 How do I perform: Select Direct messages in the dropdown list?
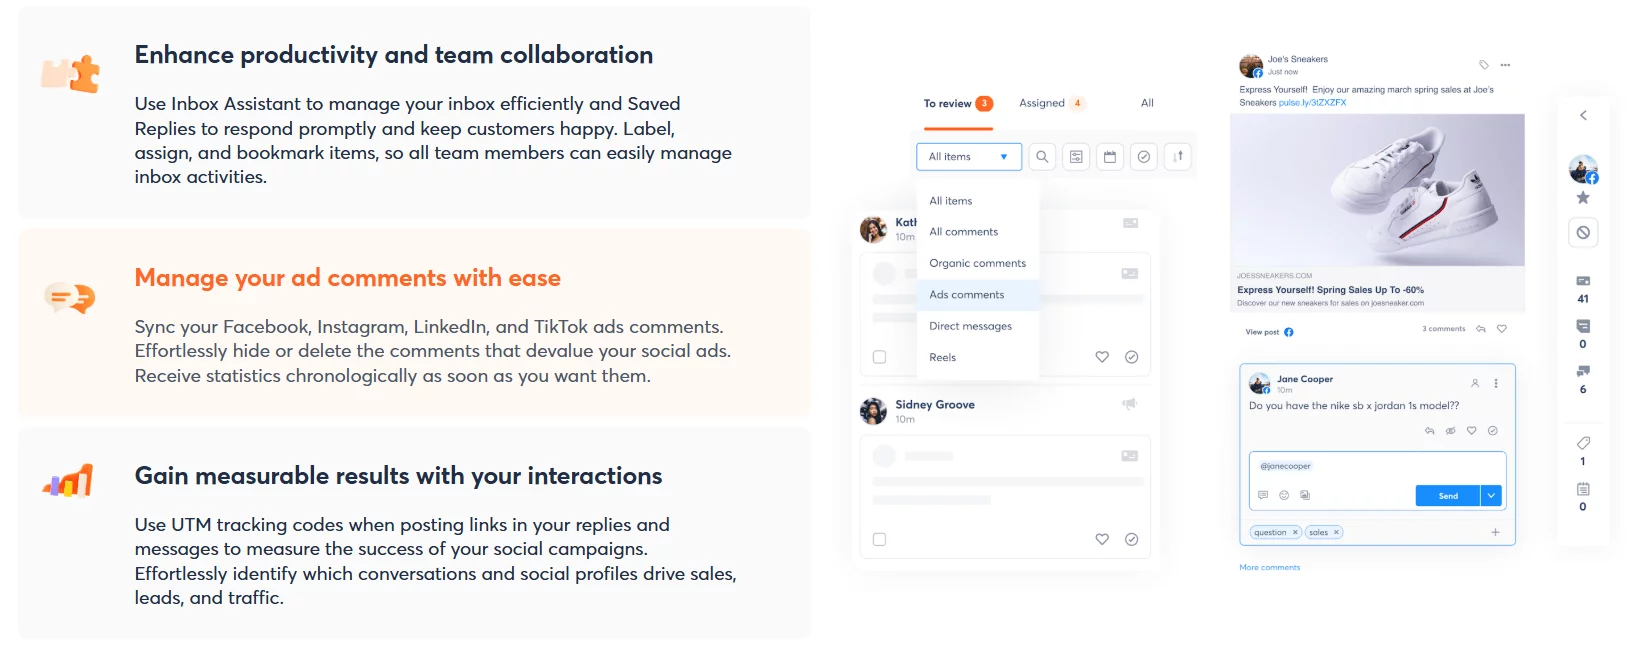click(978, 326)
